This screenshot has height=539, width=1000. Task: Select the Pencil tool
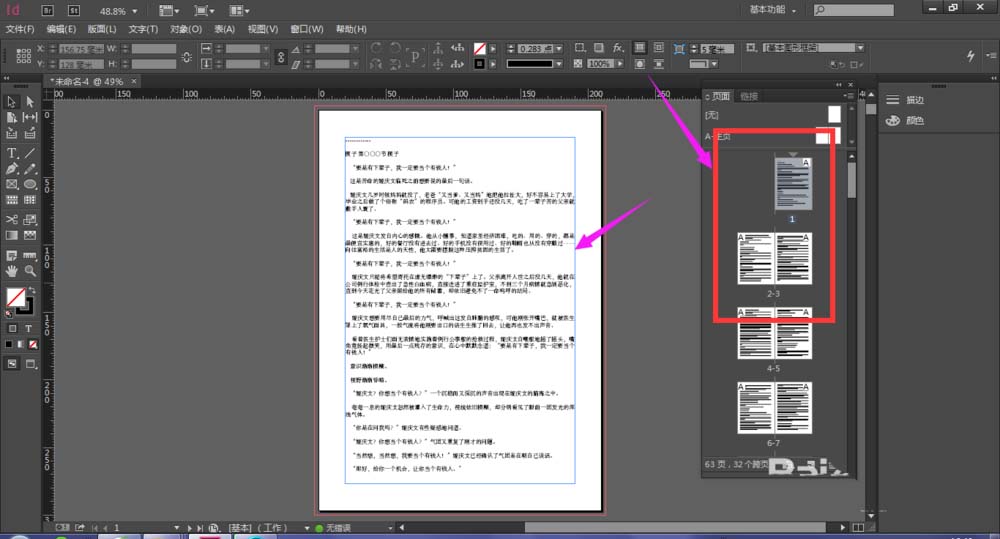(x=30, y=169)
